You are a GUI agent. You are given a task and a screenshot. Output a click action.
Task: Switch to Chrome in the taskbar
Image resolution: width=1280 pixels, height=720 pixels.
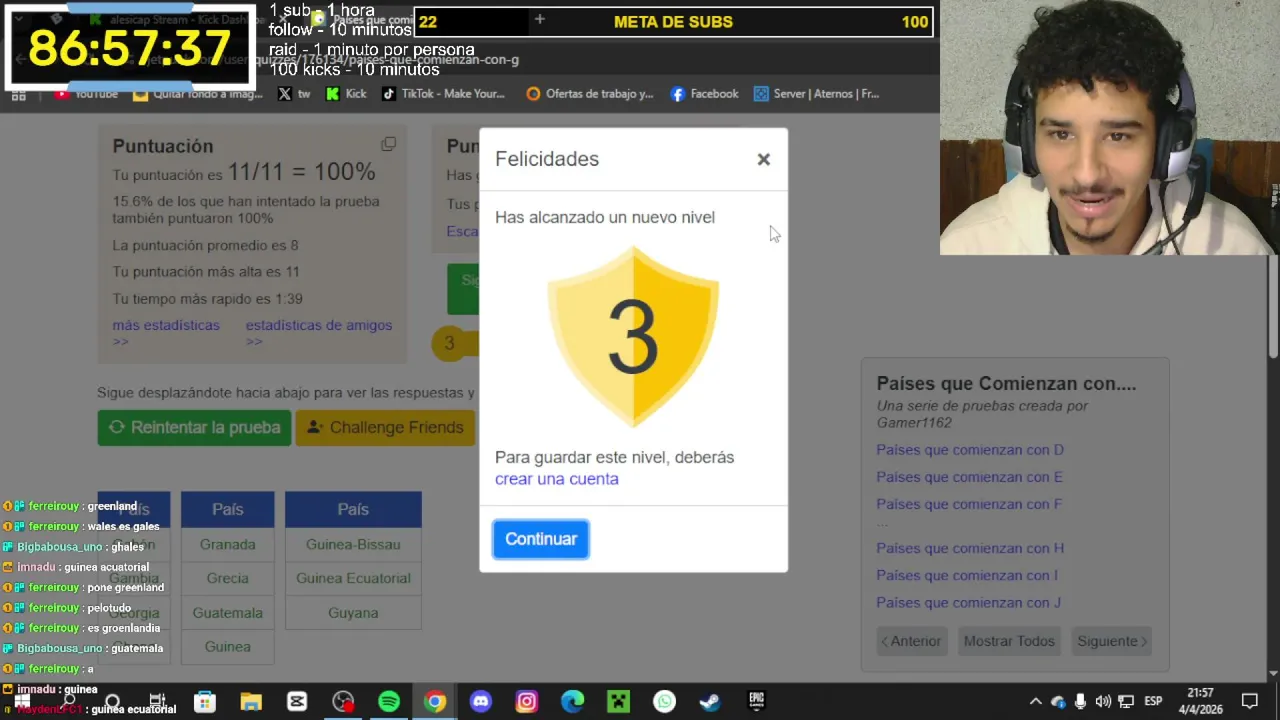click(x=435, y=702)
